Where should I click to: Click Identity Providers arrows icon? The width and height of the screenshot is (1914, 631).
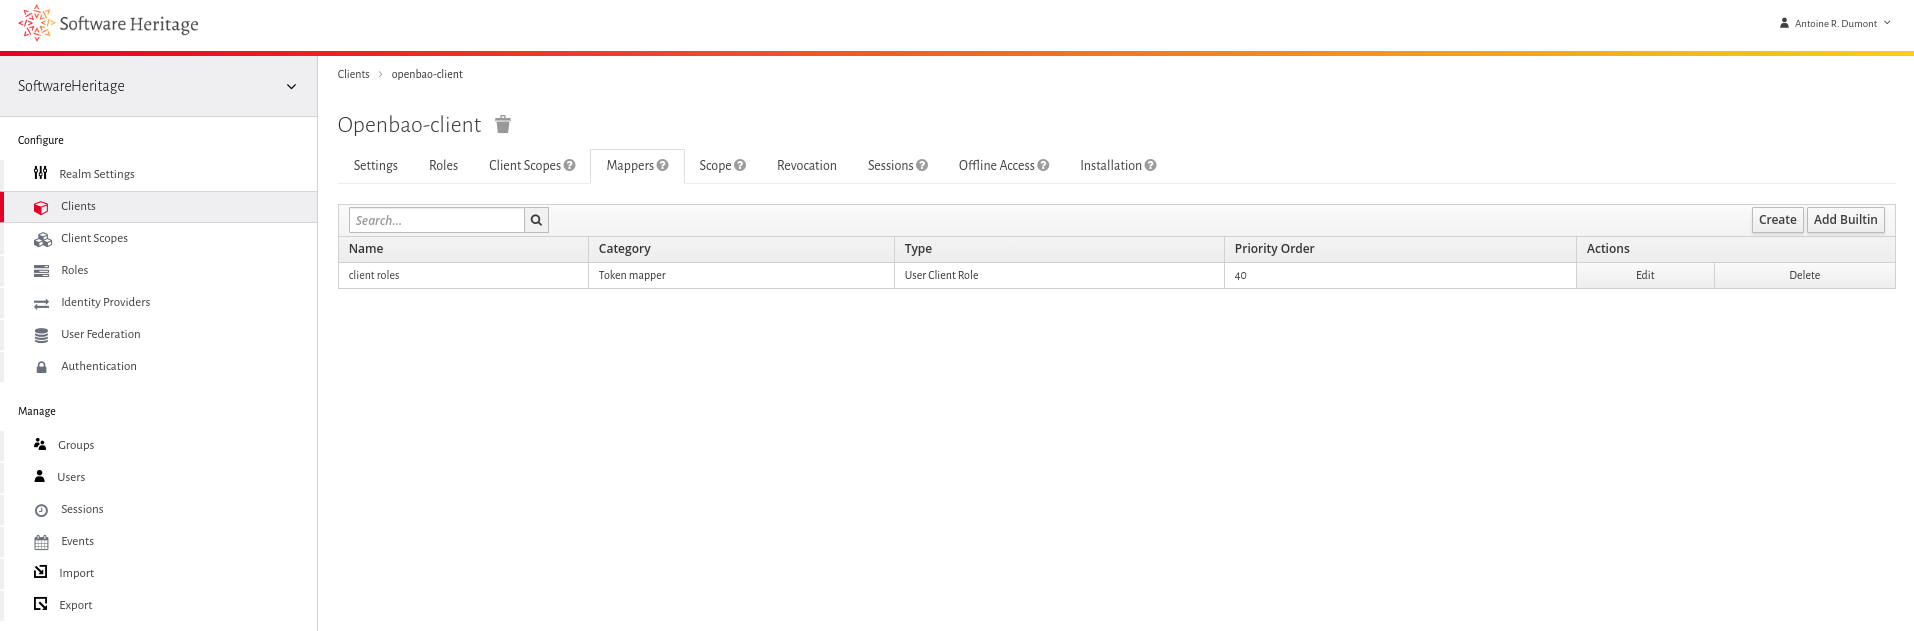pyautogui.click(x=41, y=303)
